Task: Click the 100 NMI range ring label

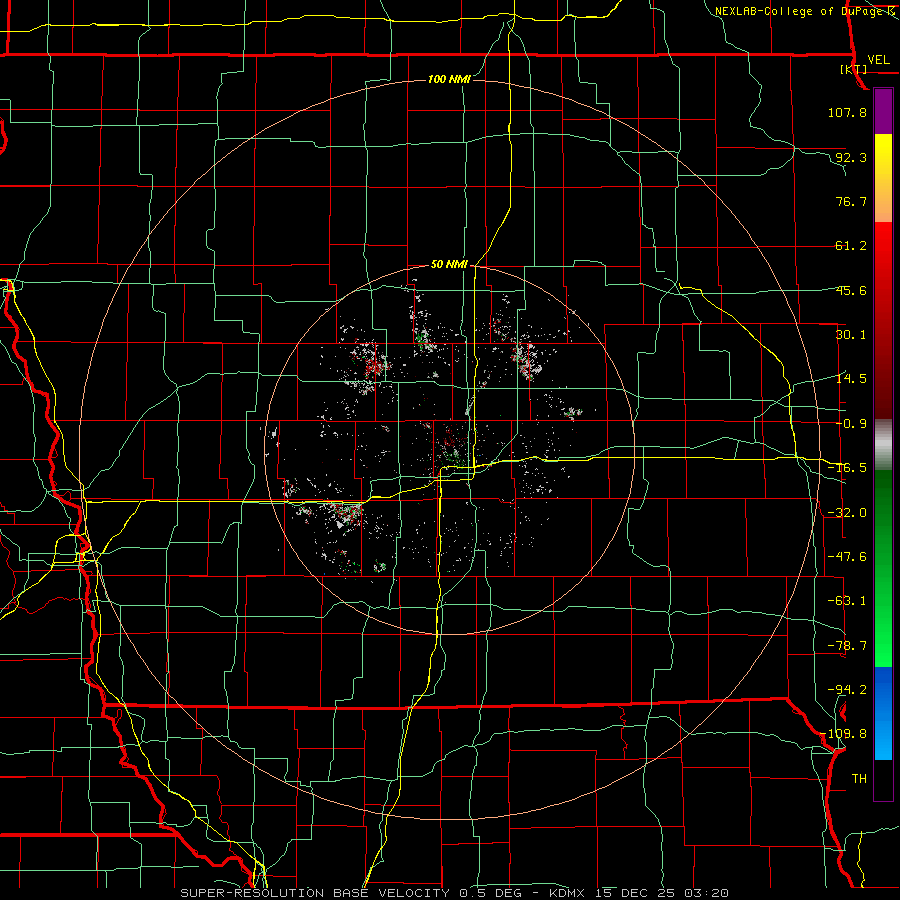Action: (449, 79)
